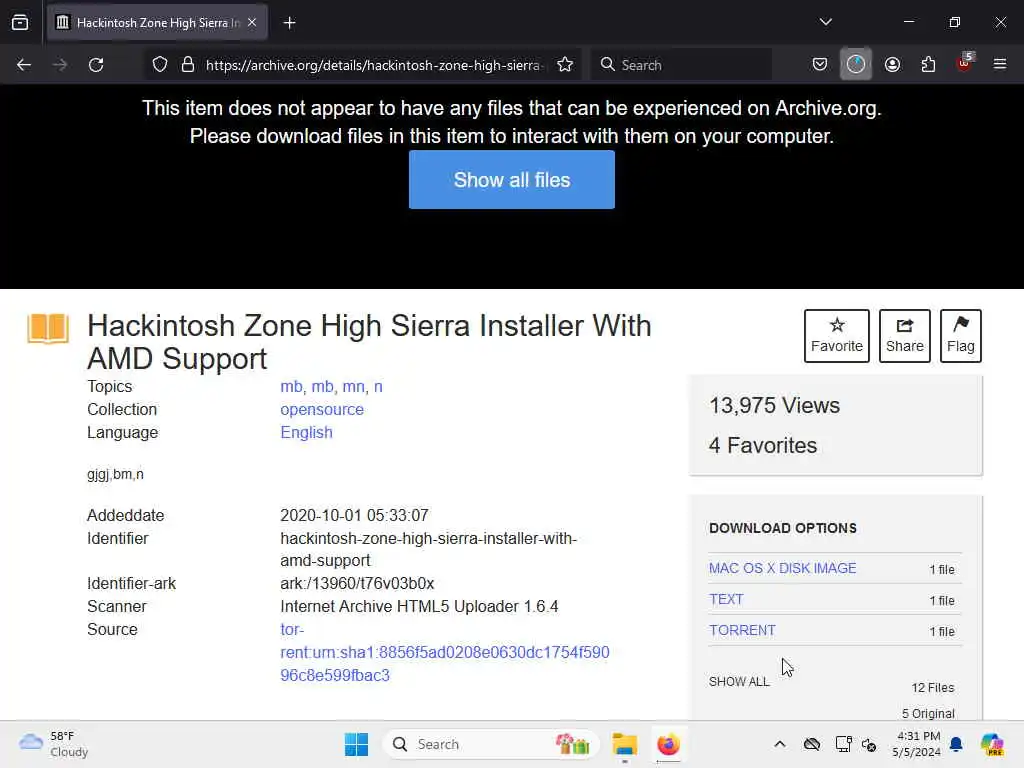This screenshot has width=1024, height=768.
Task: Download the TORRENT file
Action: [743, 630]
